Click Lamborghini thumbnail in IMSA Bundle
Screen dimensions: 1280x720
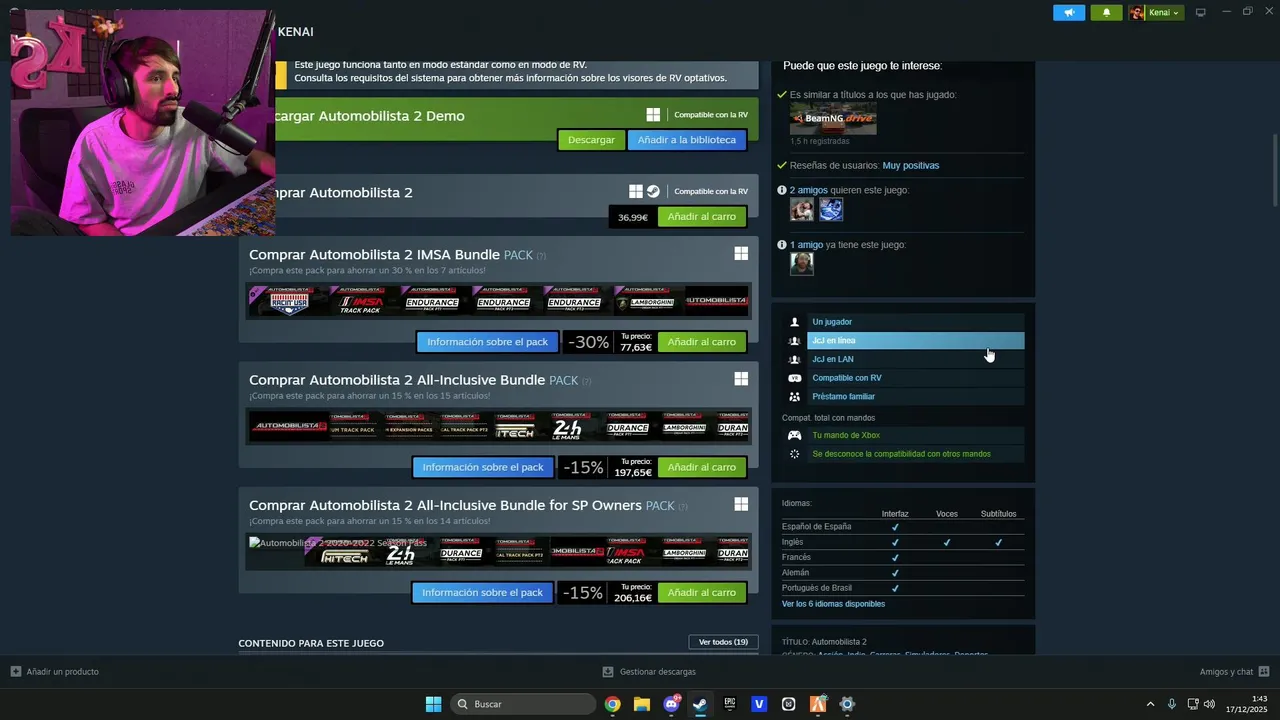tap(647, 301)
